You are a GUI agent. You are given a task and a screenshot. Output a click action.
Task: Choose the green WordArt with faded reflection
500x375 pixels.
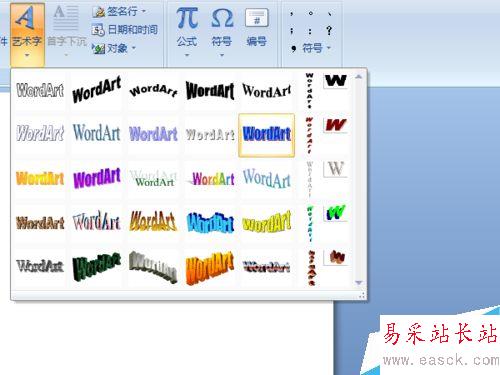point(153,179)
